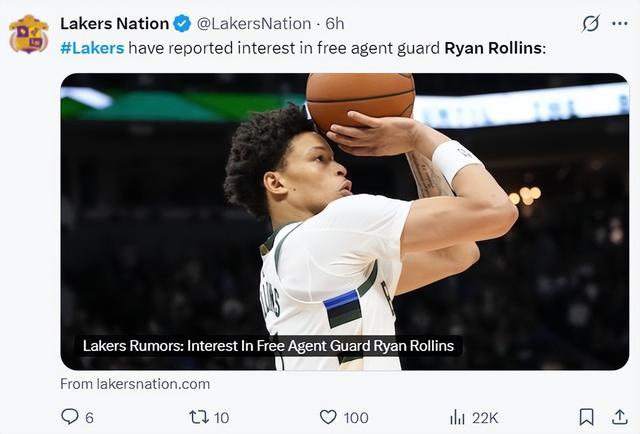This screenshot has width=640, height=434.
Task: Bookmark this Lakers Nation tweet
Action: click(587, 417)
